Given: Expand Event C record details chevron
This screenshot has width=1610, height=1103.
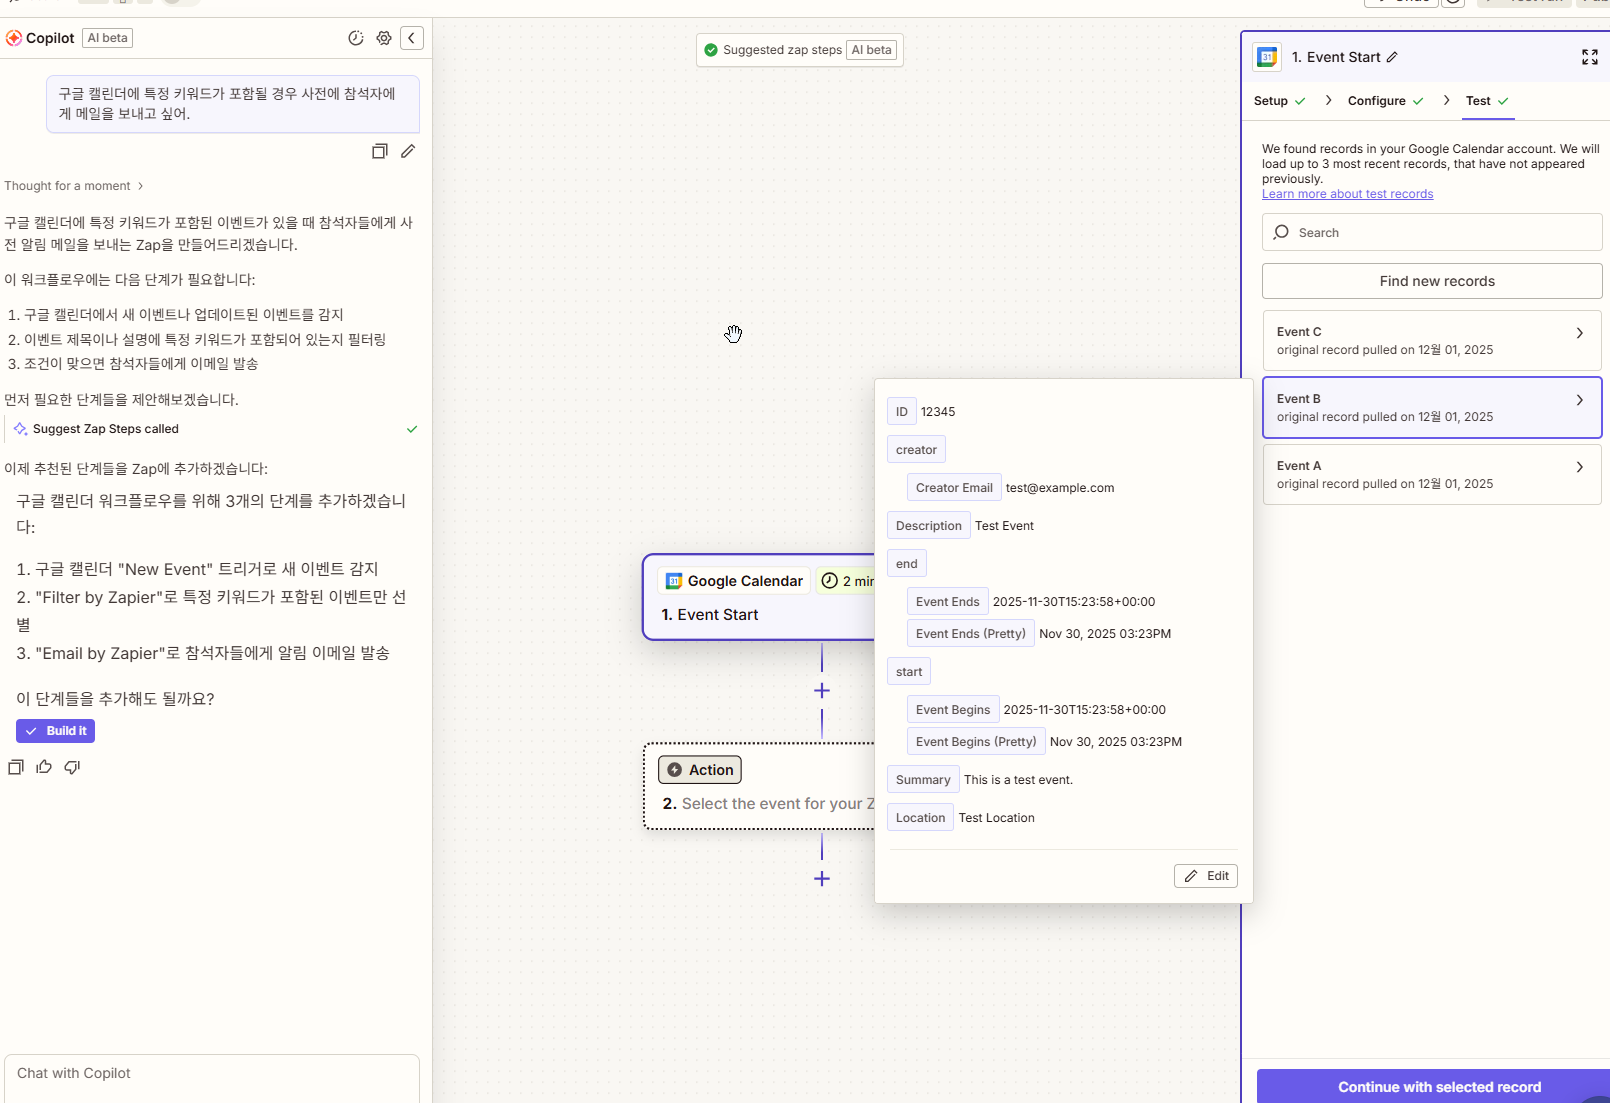Looking at the screenshot, I should click(x=1580, y=333).
